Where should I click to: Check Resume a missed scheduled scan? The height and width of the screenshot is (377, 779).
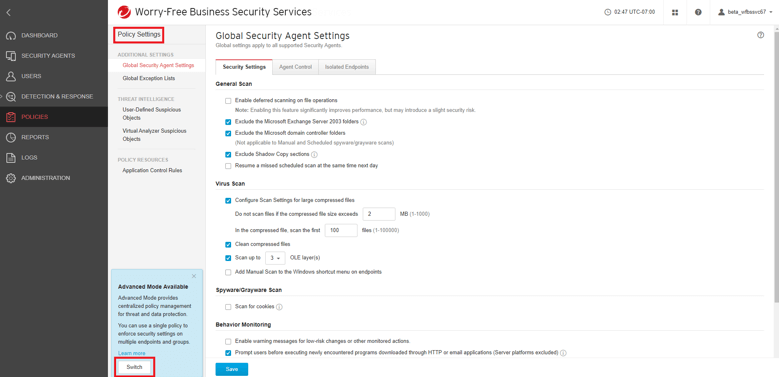pyautogui.click(x=228, y=166)
